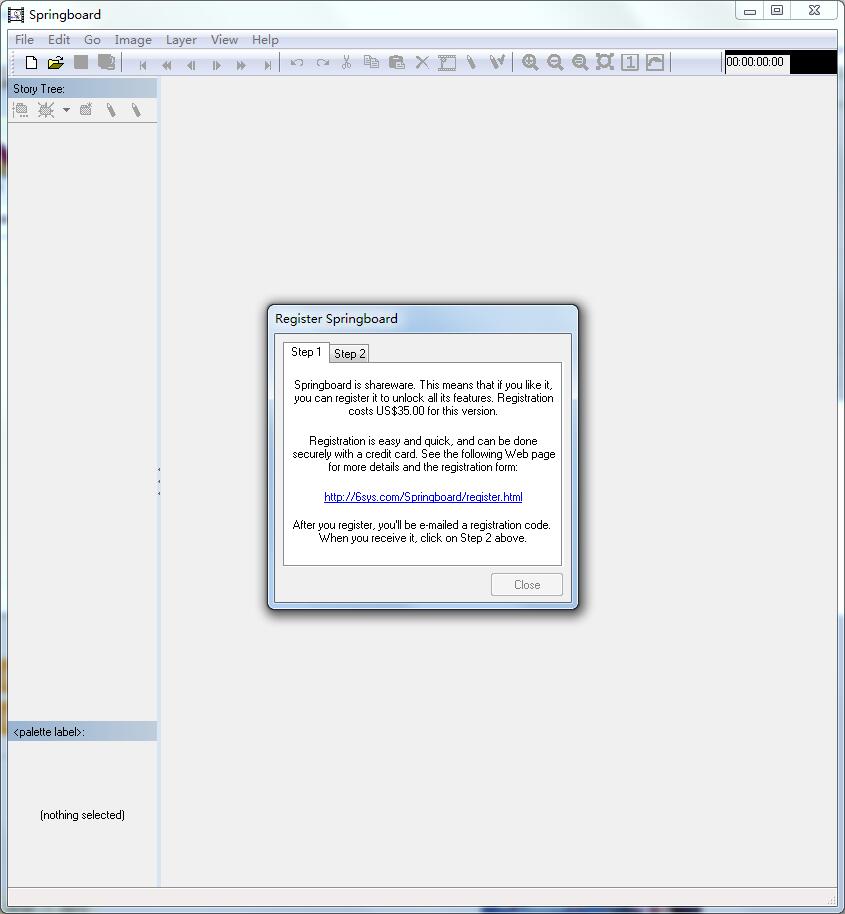Jump to the first frame button

pos(143,65)
